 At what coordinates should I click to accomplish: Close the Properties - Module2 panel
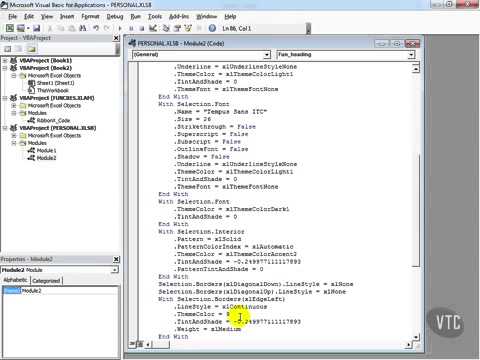116,259
